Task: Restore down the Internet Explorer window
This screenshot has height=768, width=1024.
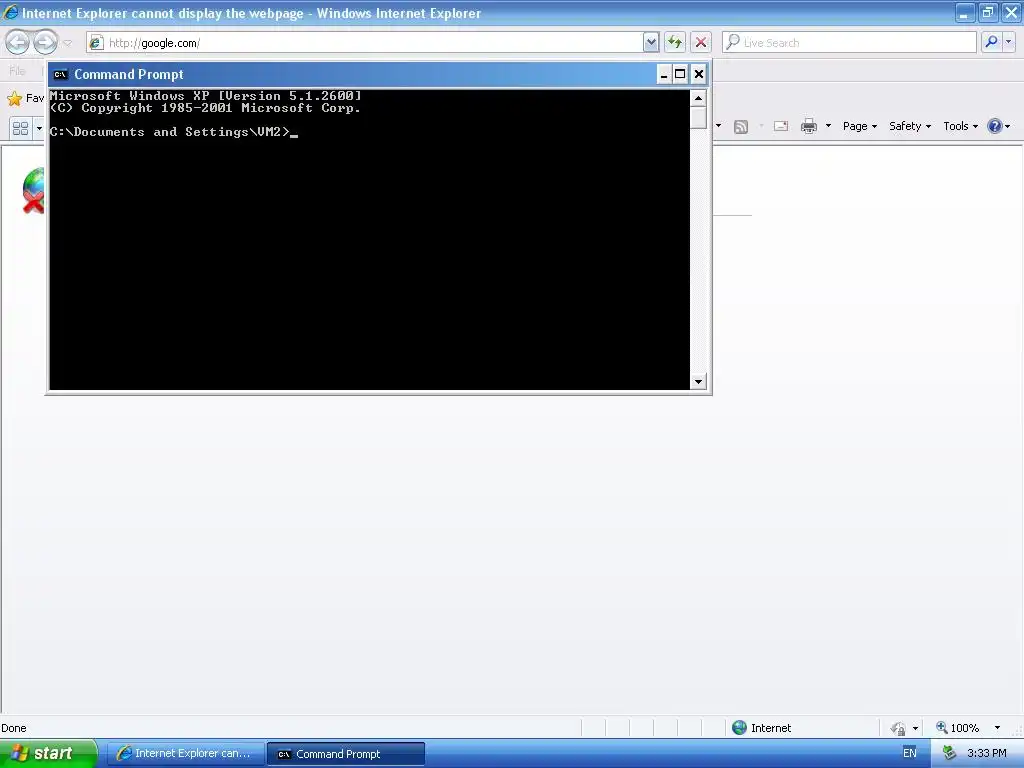Action: 987,12
